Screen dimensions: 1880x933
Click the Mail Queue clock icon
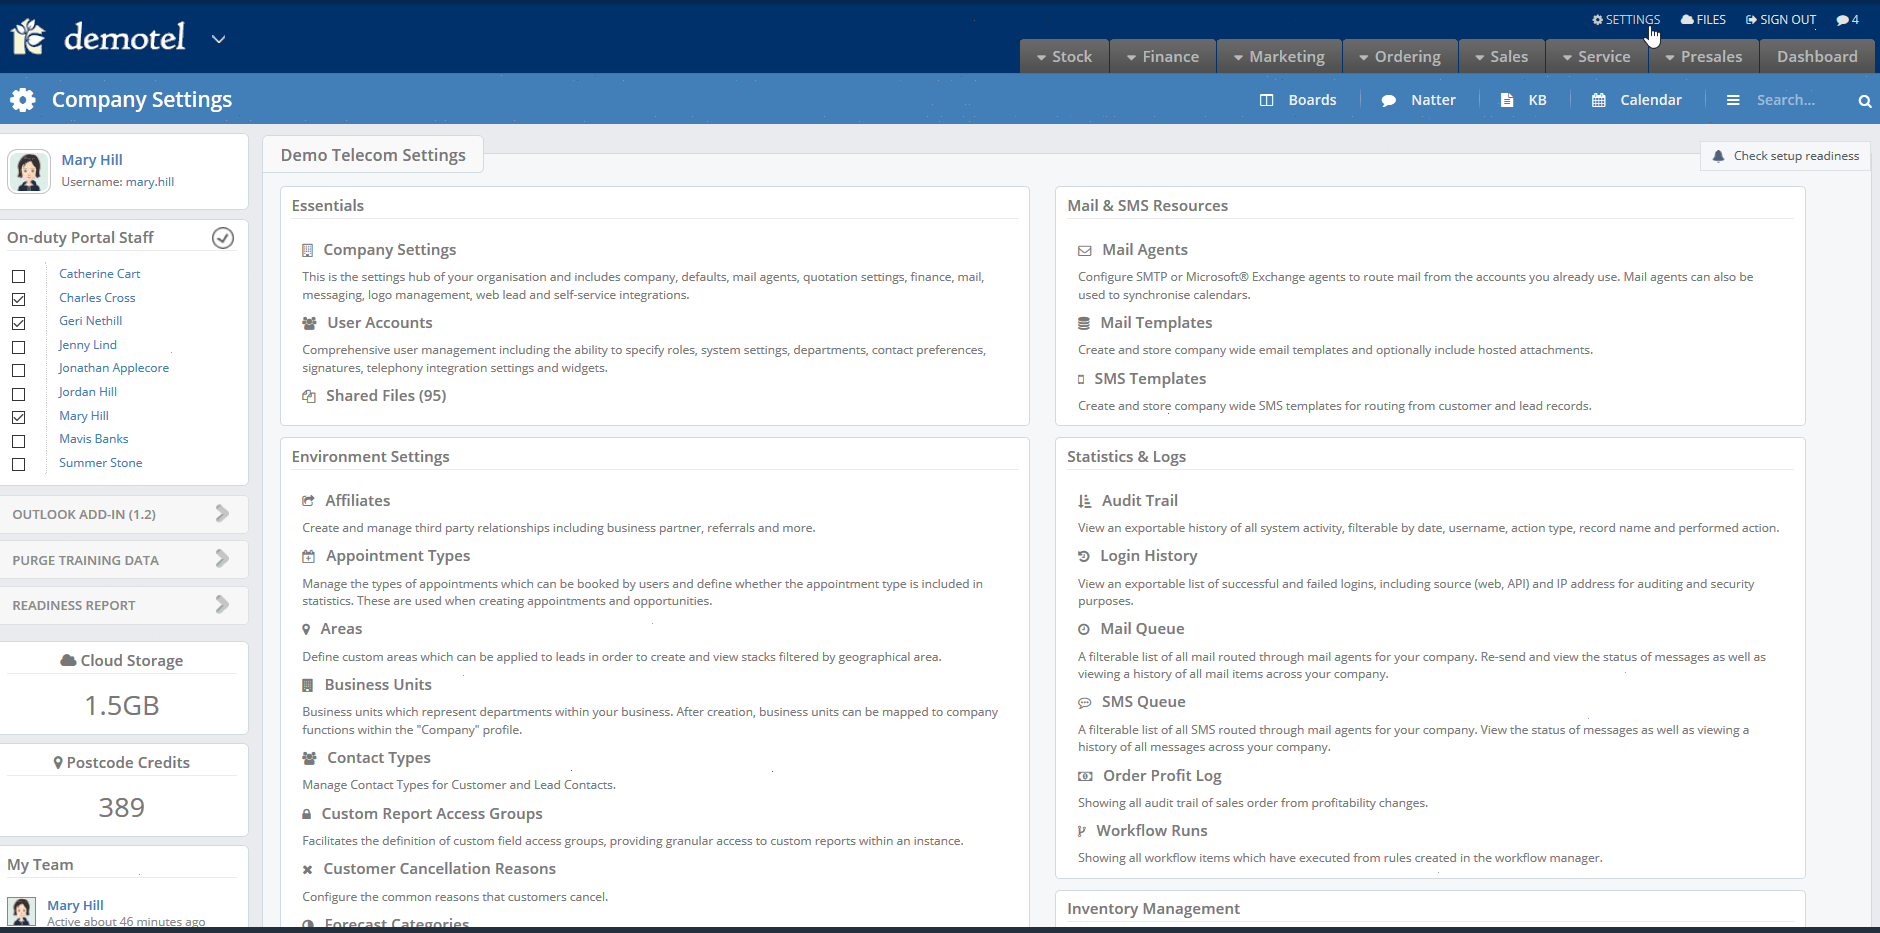1083,629
